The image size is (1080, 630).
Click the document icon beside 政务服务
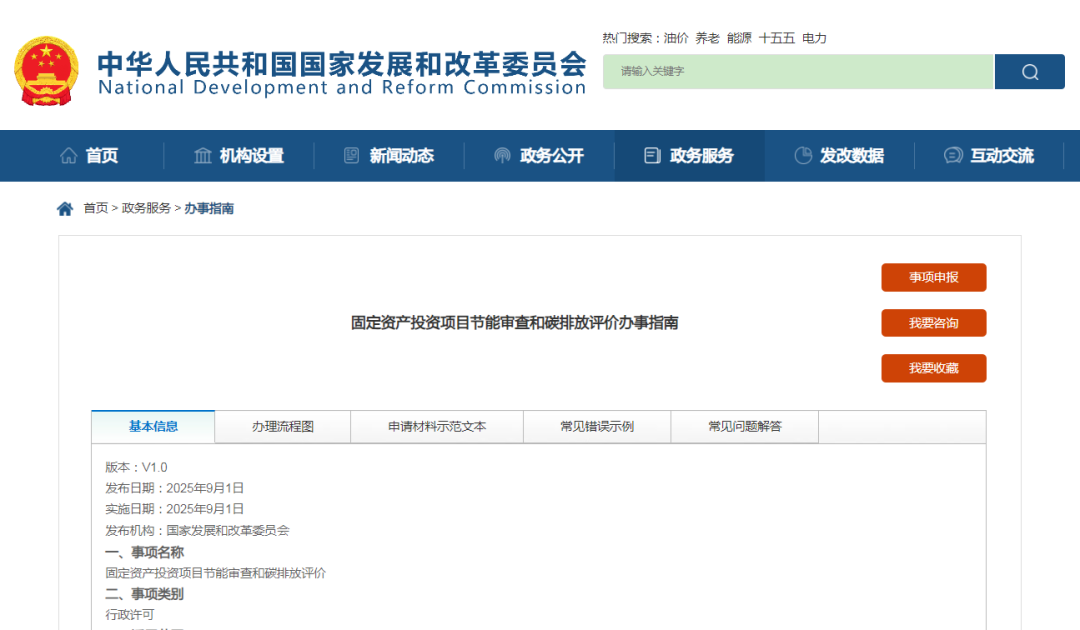coord(652,156)
